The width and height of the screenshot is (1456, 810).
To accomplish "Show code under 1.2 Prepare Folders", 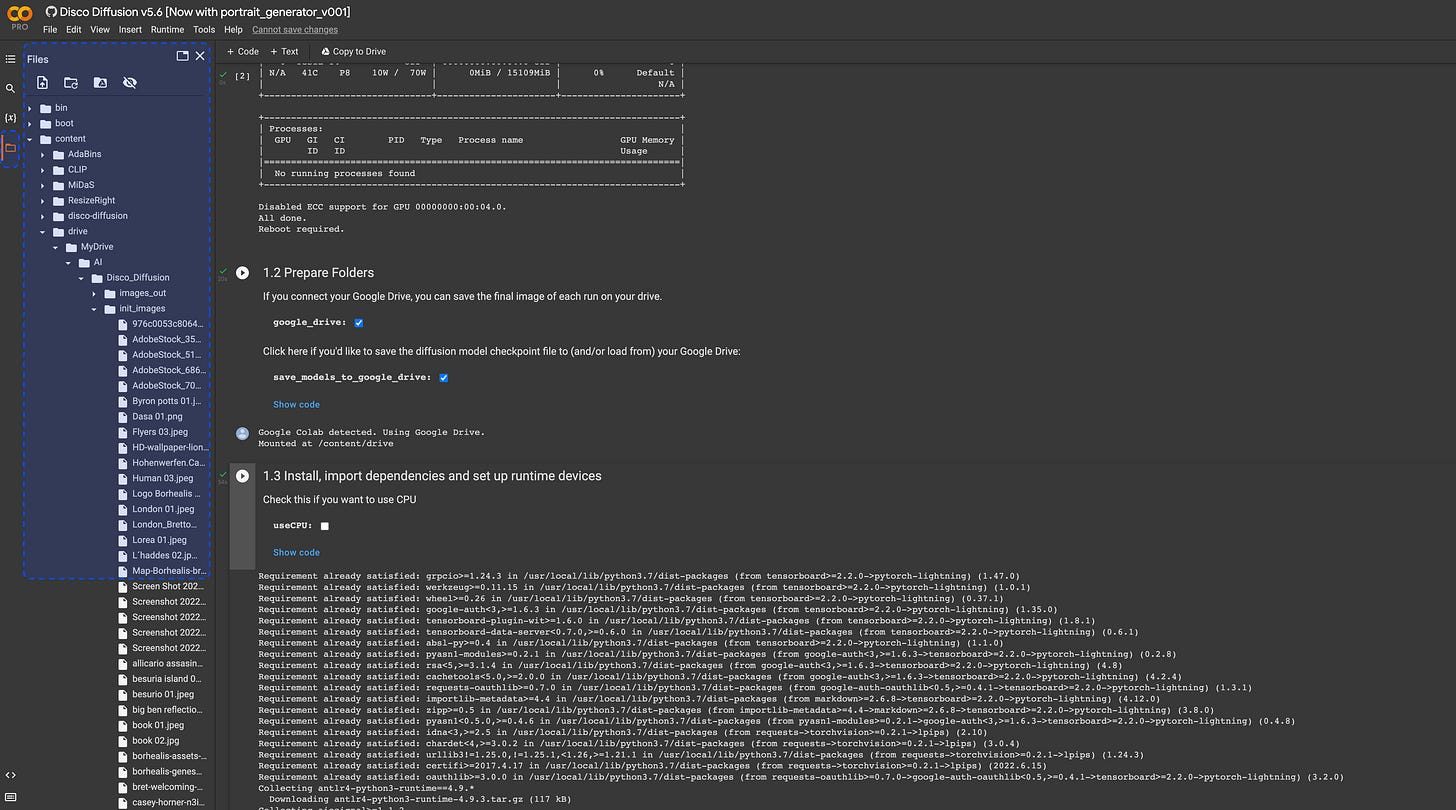I will pos(296,404).
